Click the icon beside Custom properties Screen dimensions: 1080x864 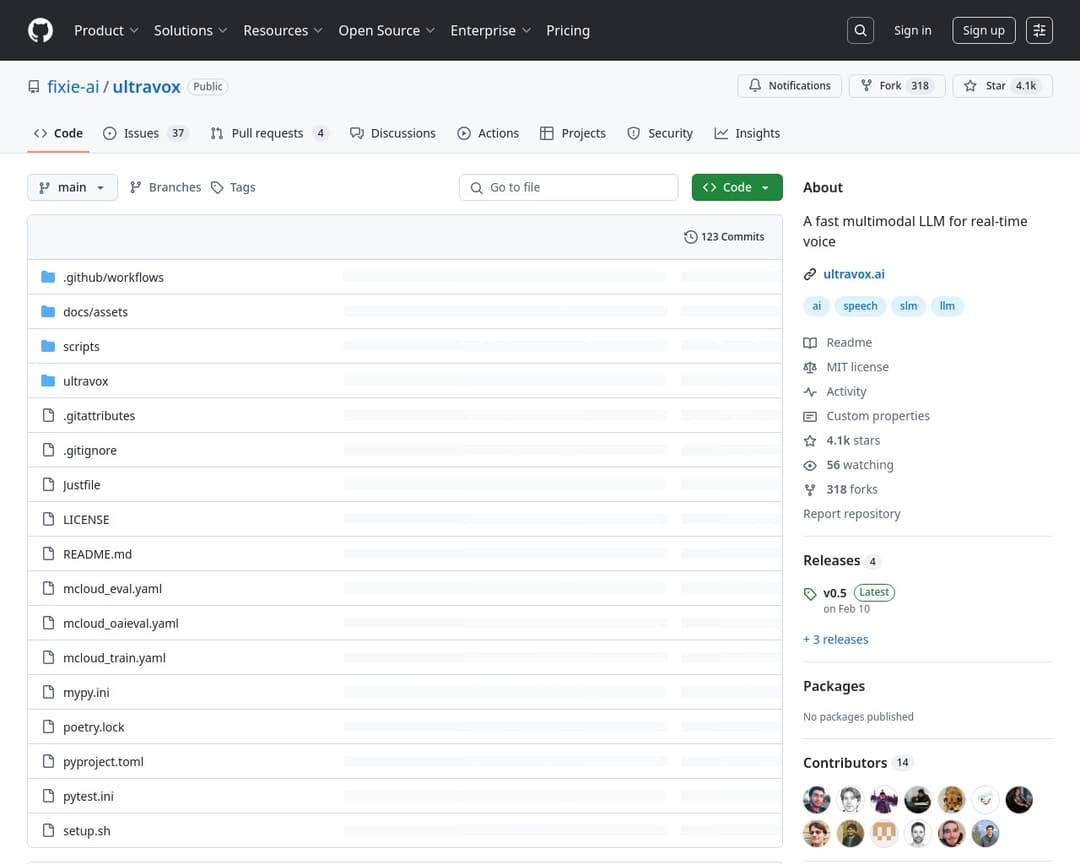[810, 416]
